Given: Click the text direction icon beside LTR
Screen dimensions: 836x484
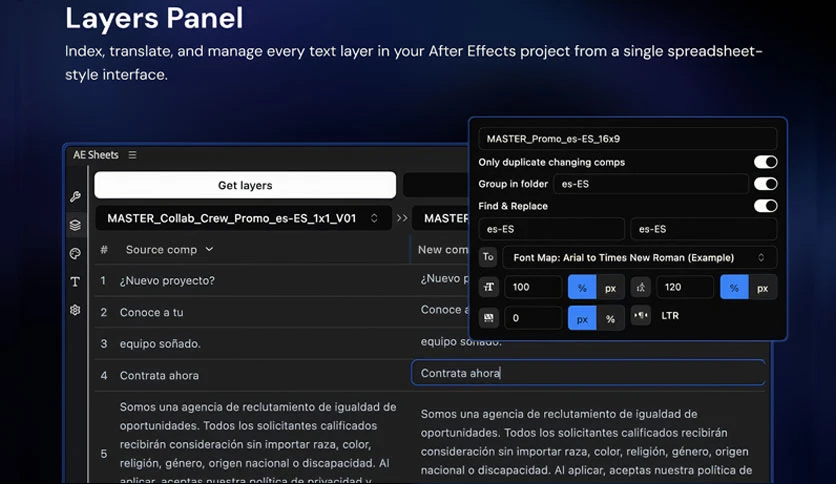Looking at the screenshot, I should [x=641, y=316].
